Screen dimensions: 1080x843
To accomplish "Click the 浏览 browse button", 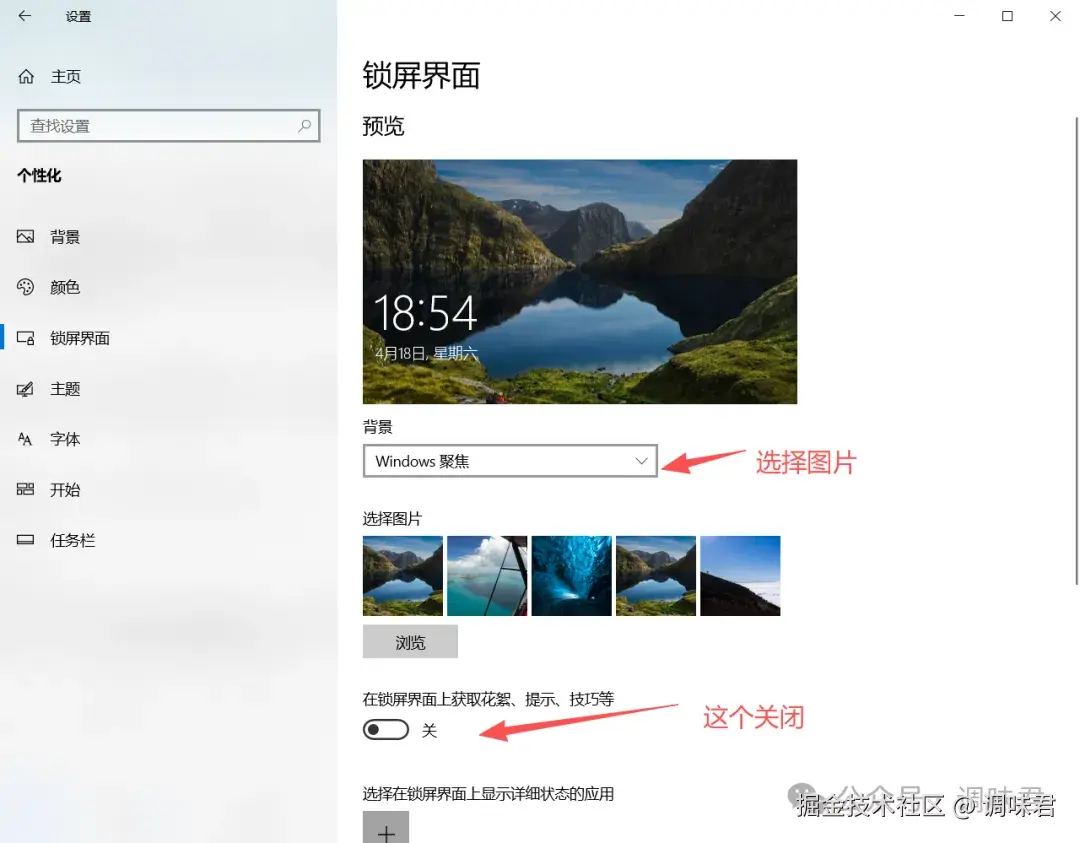I will [411, 642].
